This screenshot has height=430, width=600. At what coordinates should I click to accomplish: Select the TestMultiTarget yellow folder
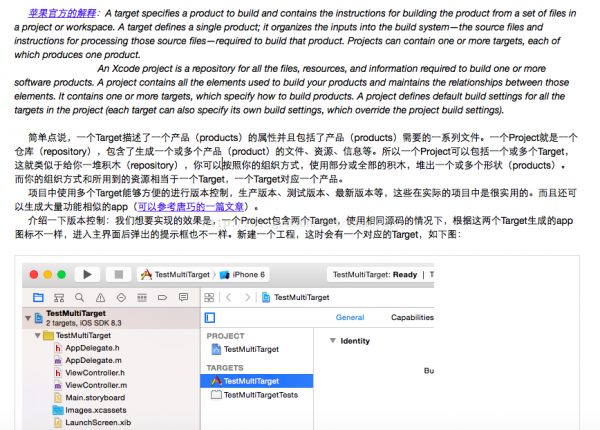(x=78, y=336)
